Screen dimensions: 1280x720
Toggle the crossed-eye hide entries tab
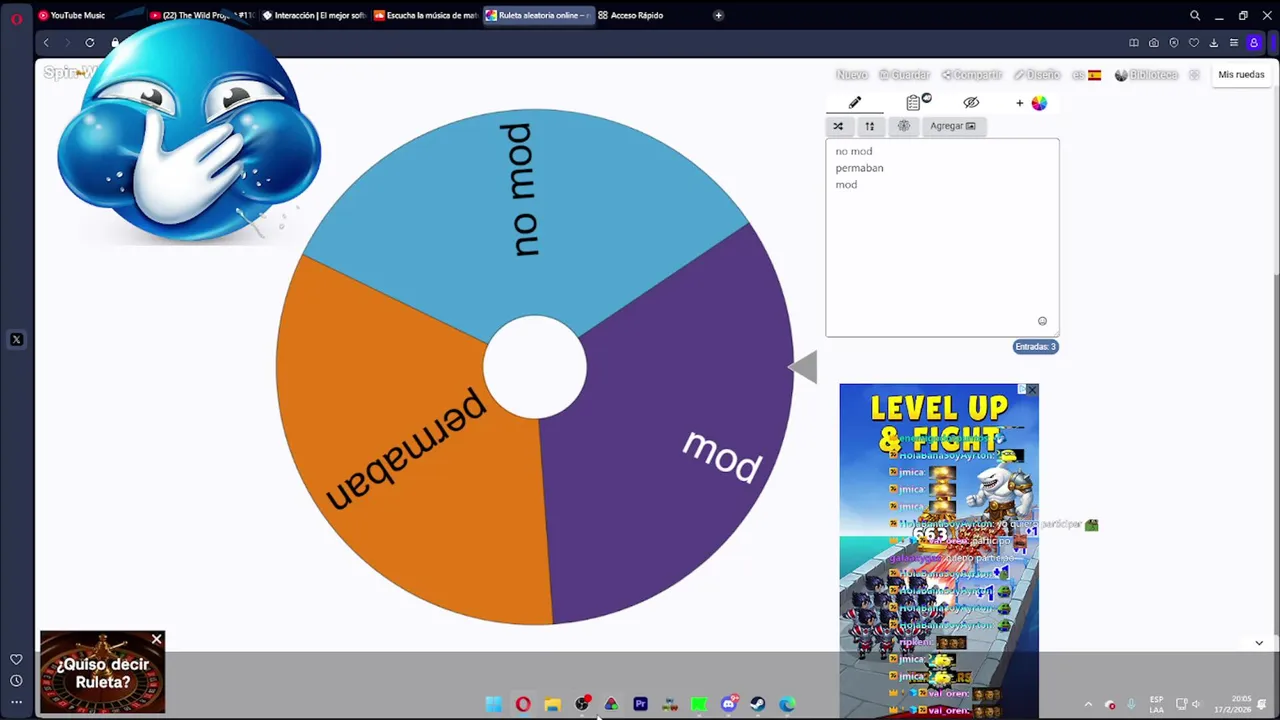(971, 103)
